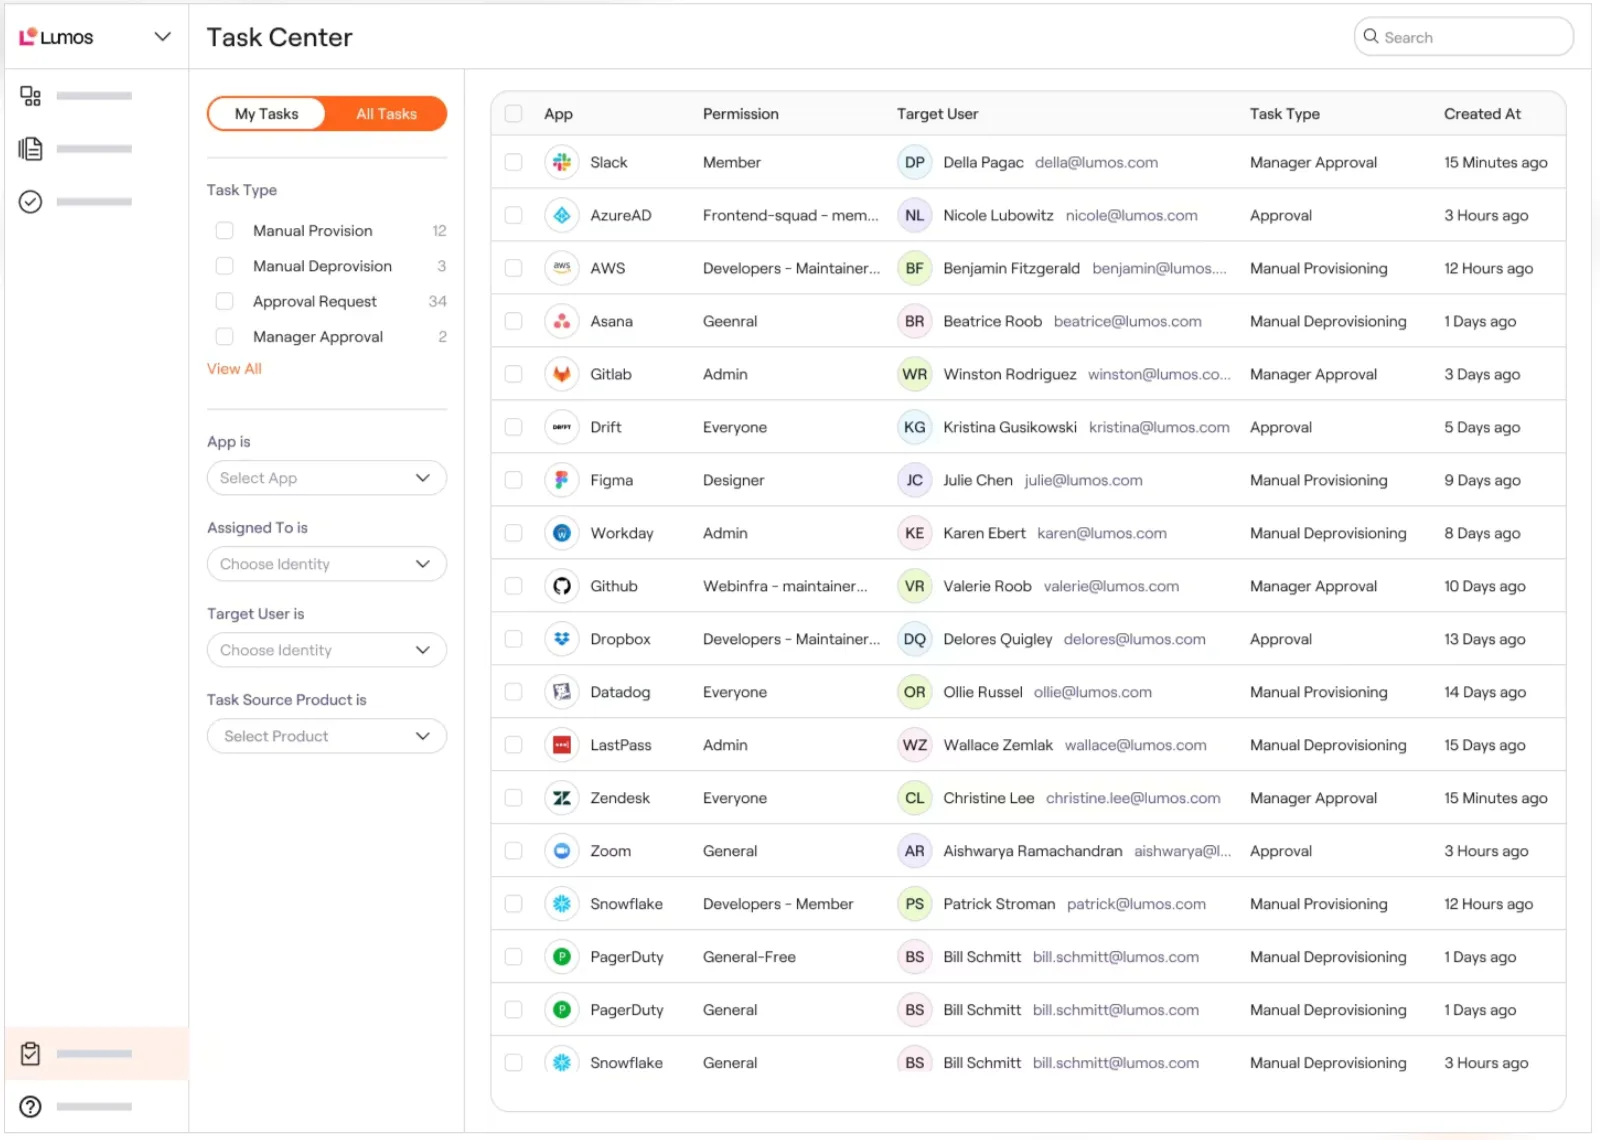Click the Created At column header
This screenshot has width=1600, height=1140.
[1482, 114]
